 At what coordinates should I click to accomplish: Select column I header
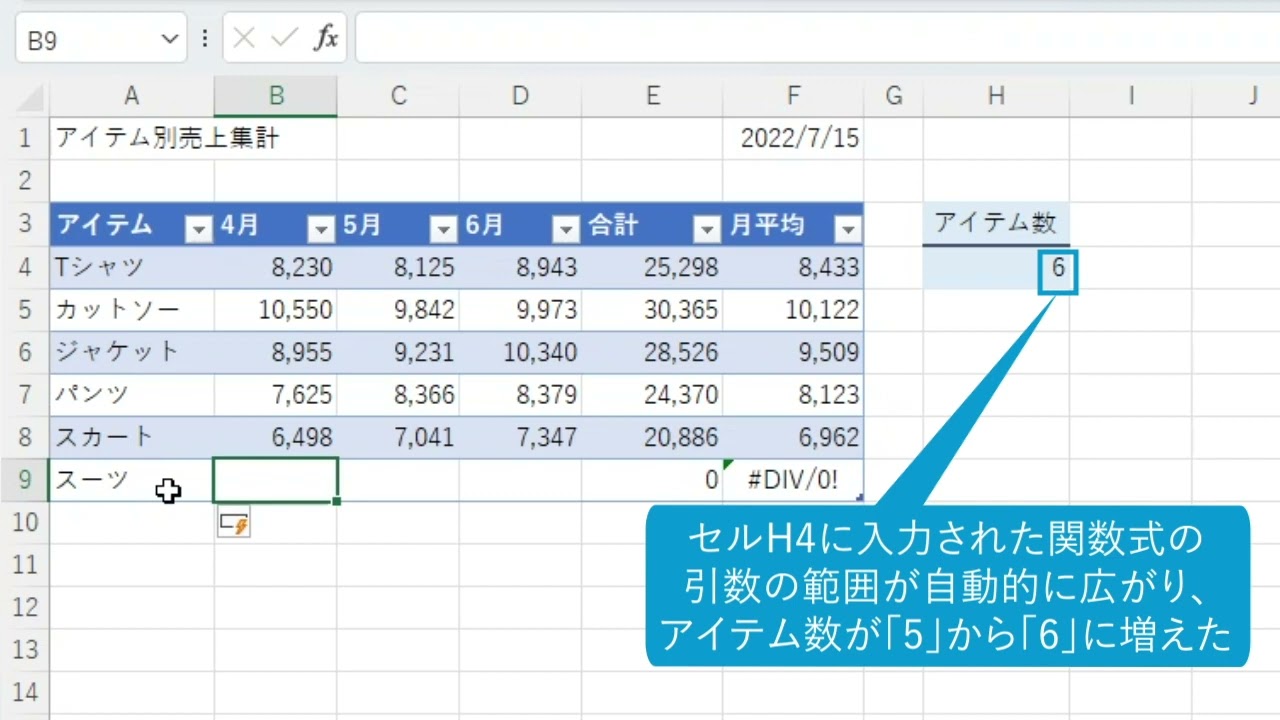[x=1131, y=96]
